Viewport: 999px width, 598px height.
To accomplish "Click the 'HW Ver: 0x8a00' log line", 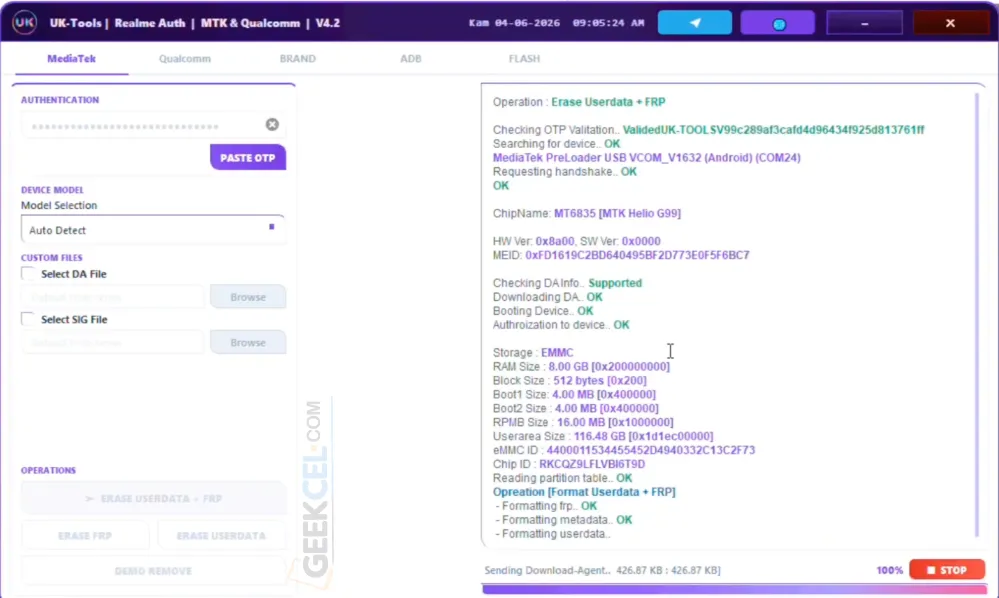I will click(x=576, y=241).
